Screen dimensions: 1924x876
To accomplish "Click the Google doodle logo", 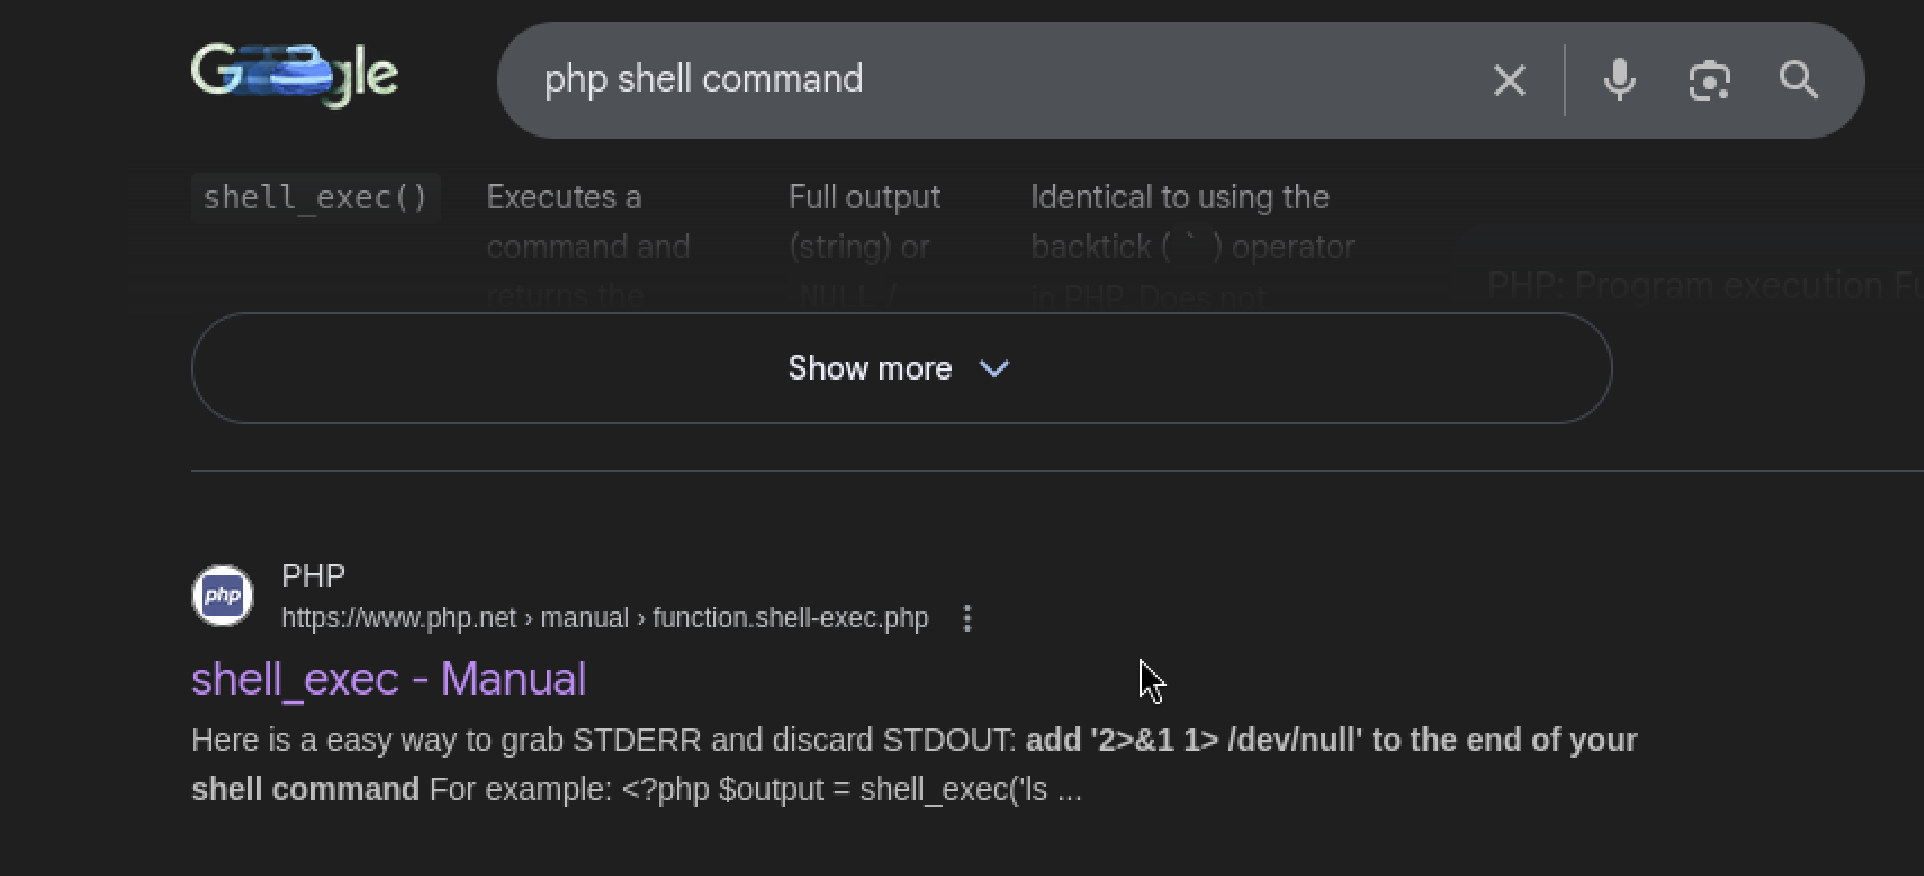I will pos(294,74).
